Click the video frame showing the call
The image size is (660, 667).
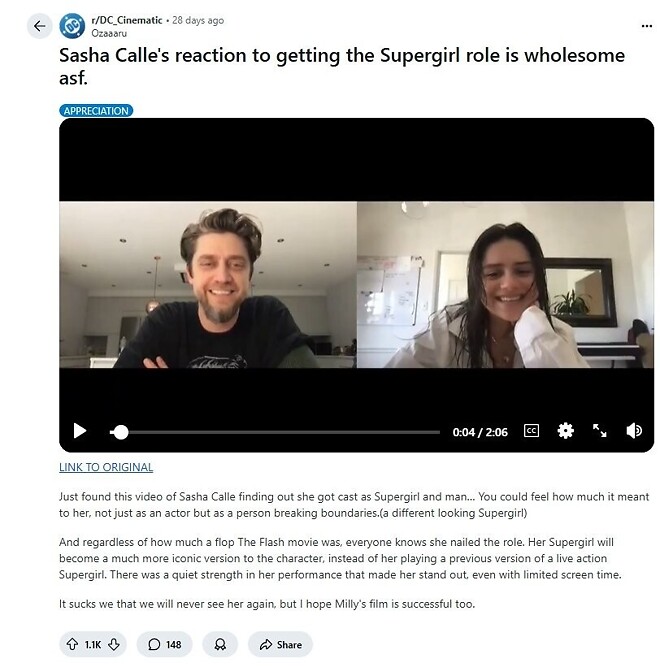coord(356,284)
